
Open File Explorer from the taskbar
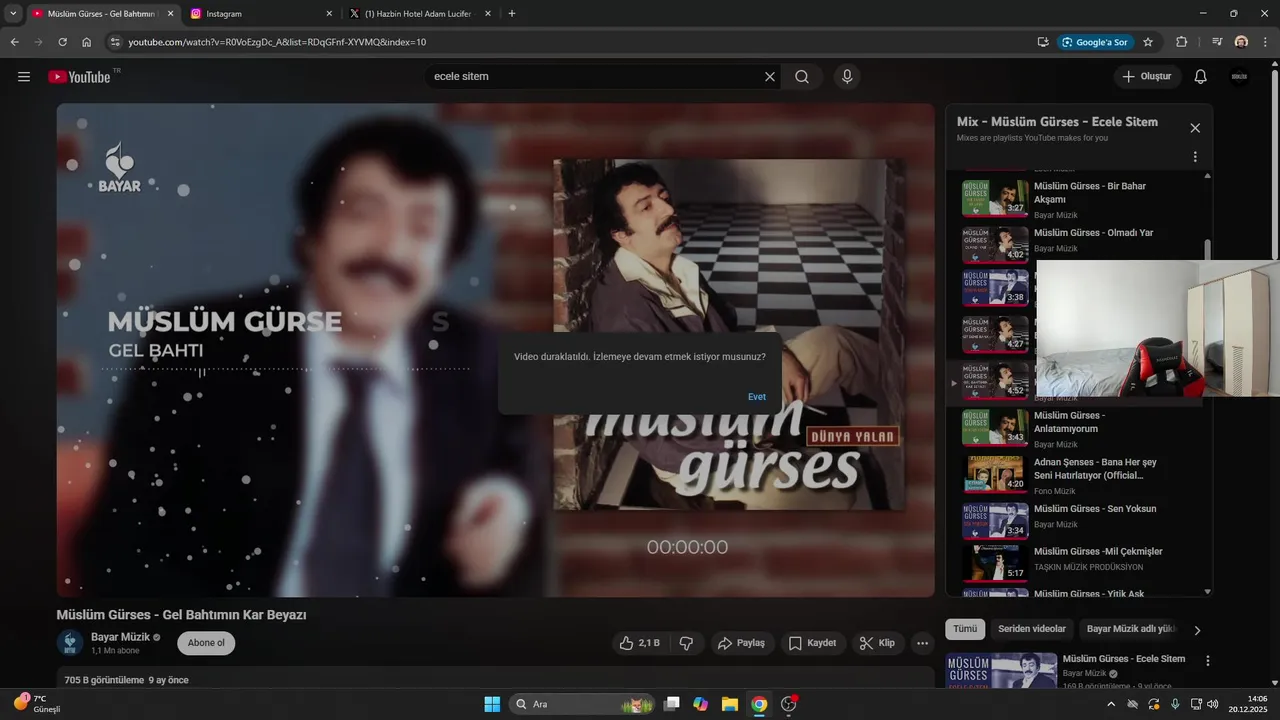[x=729, y=704]
